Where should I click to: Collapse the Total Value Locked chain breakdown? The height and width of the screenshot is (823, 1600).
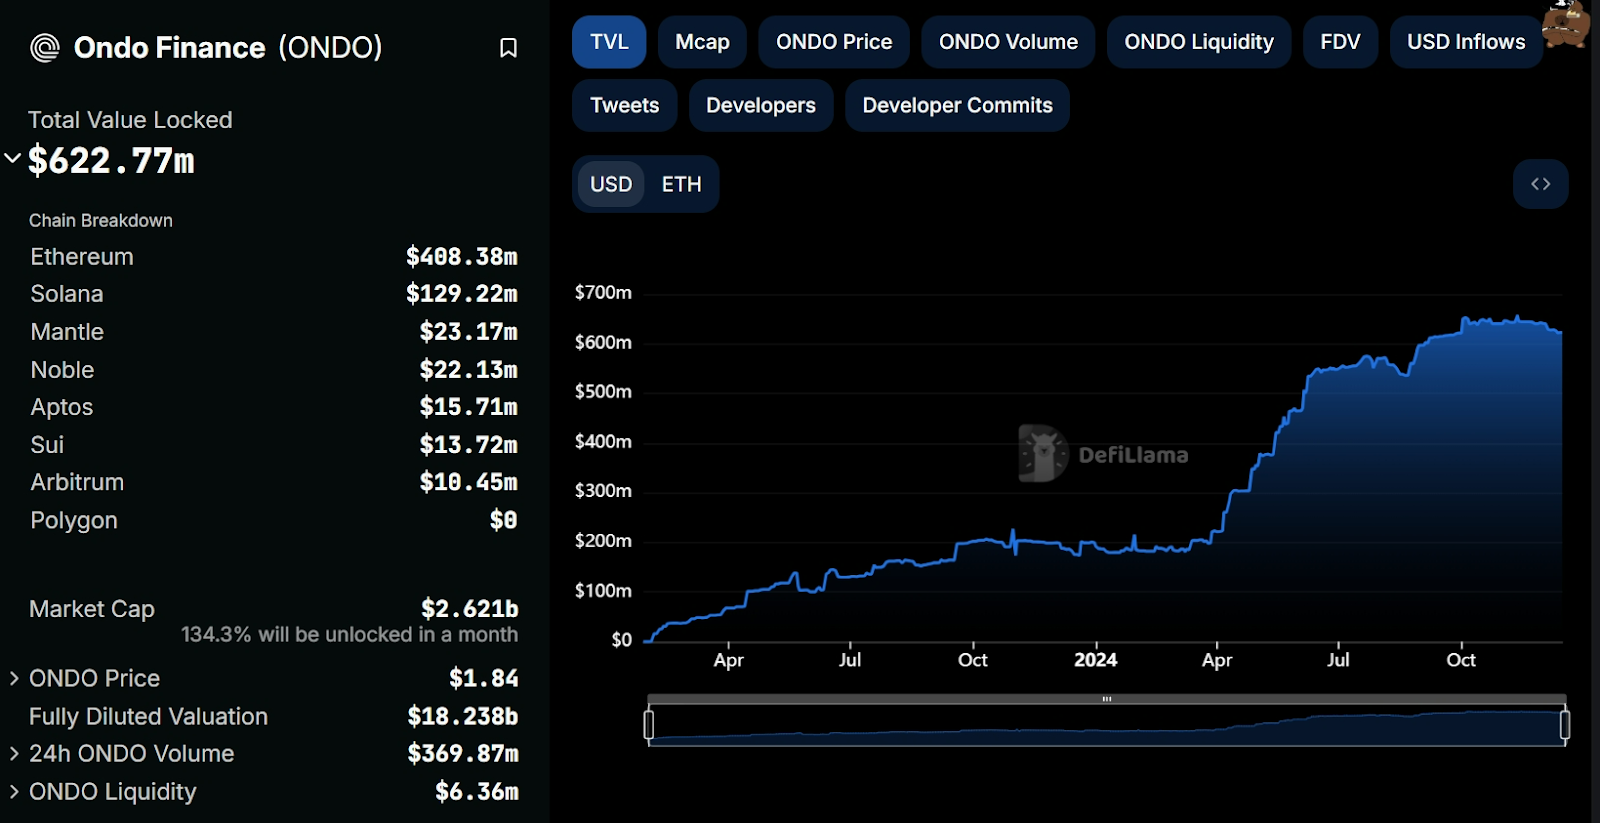13,158
